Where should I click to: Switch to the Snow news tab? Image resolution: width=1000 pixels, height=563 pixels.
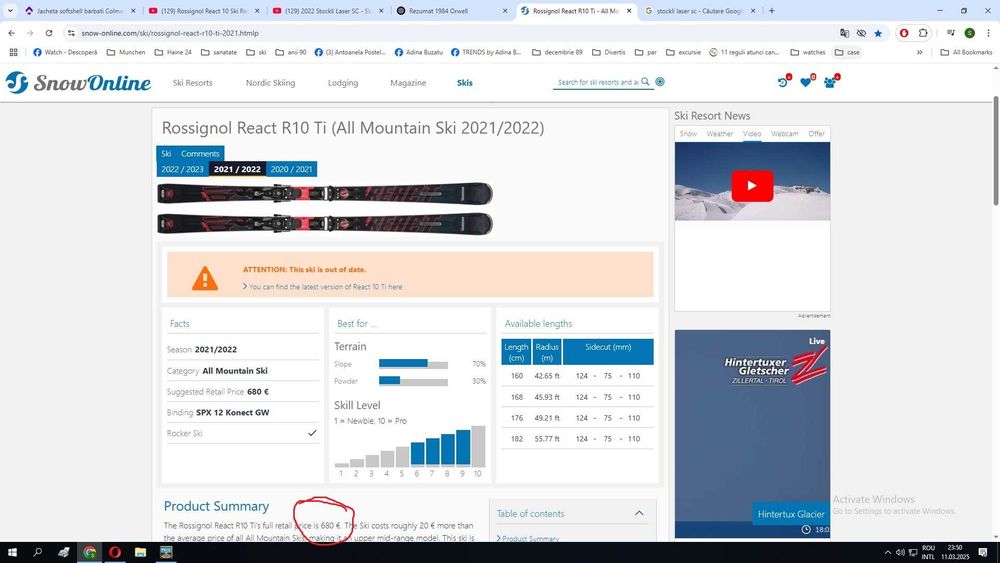coord(688,134)
